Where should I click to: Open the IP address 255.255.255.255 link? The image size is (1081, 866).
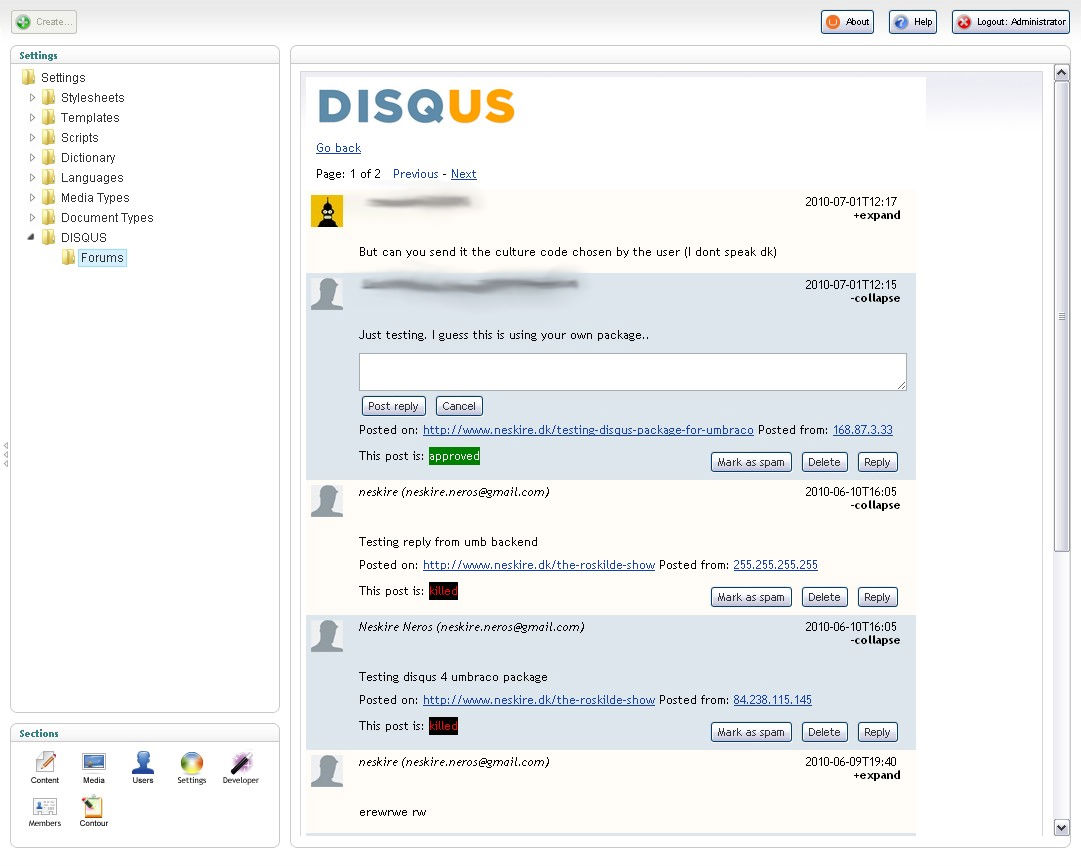776,565
